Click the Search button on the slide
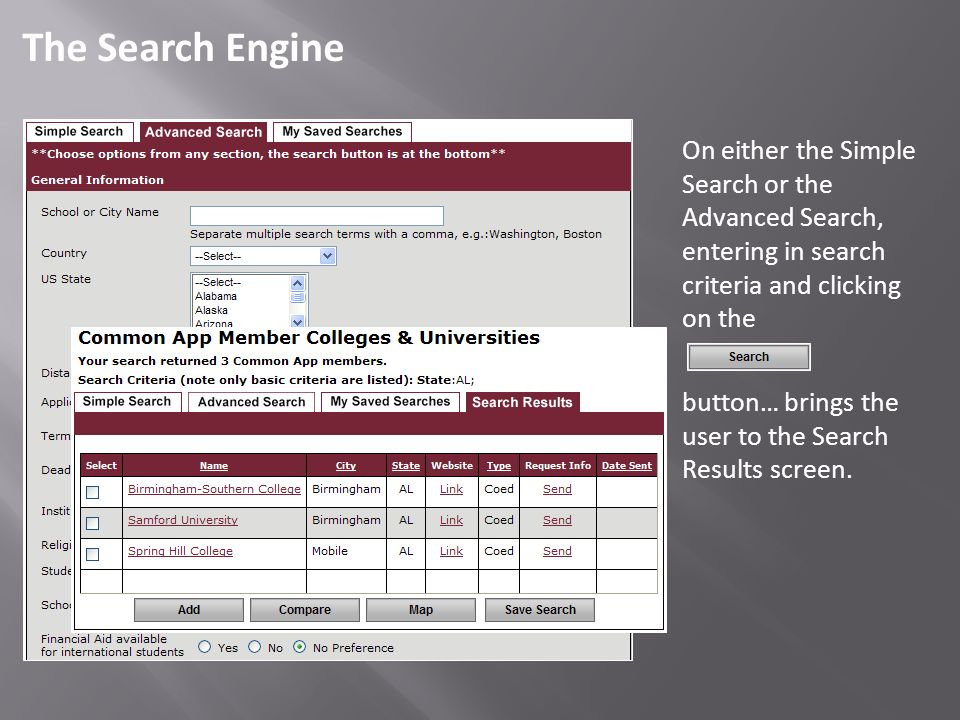The image size is (960, 720). 749,357
